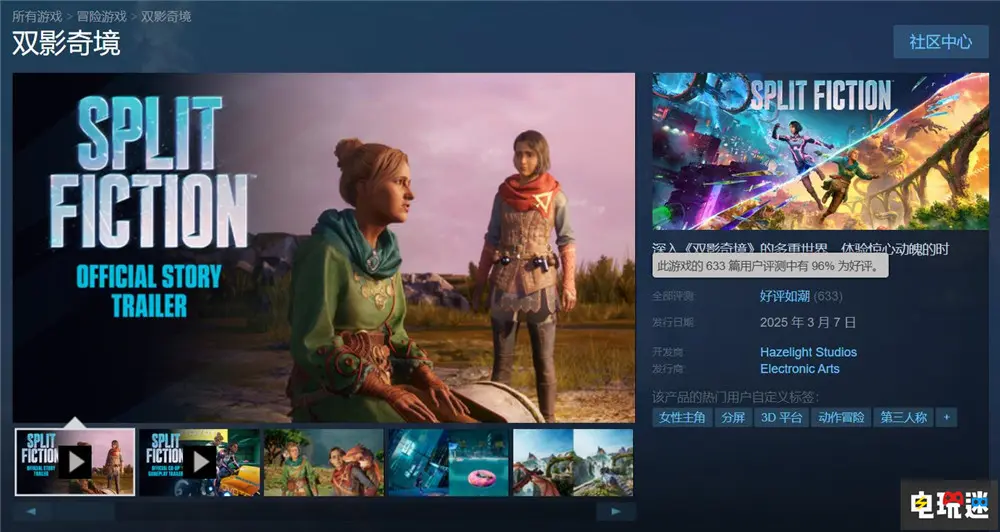Select 双影奇境 in the breadcrumb

point(166,16)
